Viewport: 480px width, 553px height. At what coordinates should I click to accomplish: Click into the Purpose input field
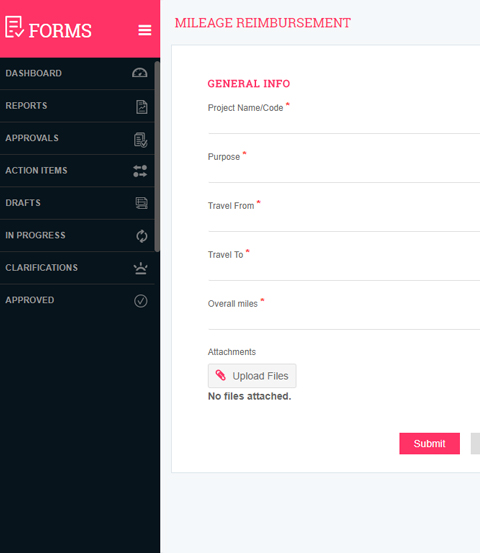tap(344, 174)
